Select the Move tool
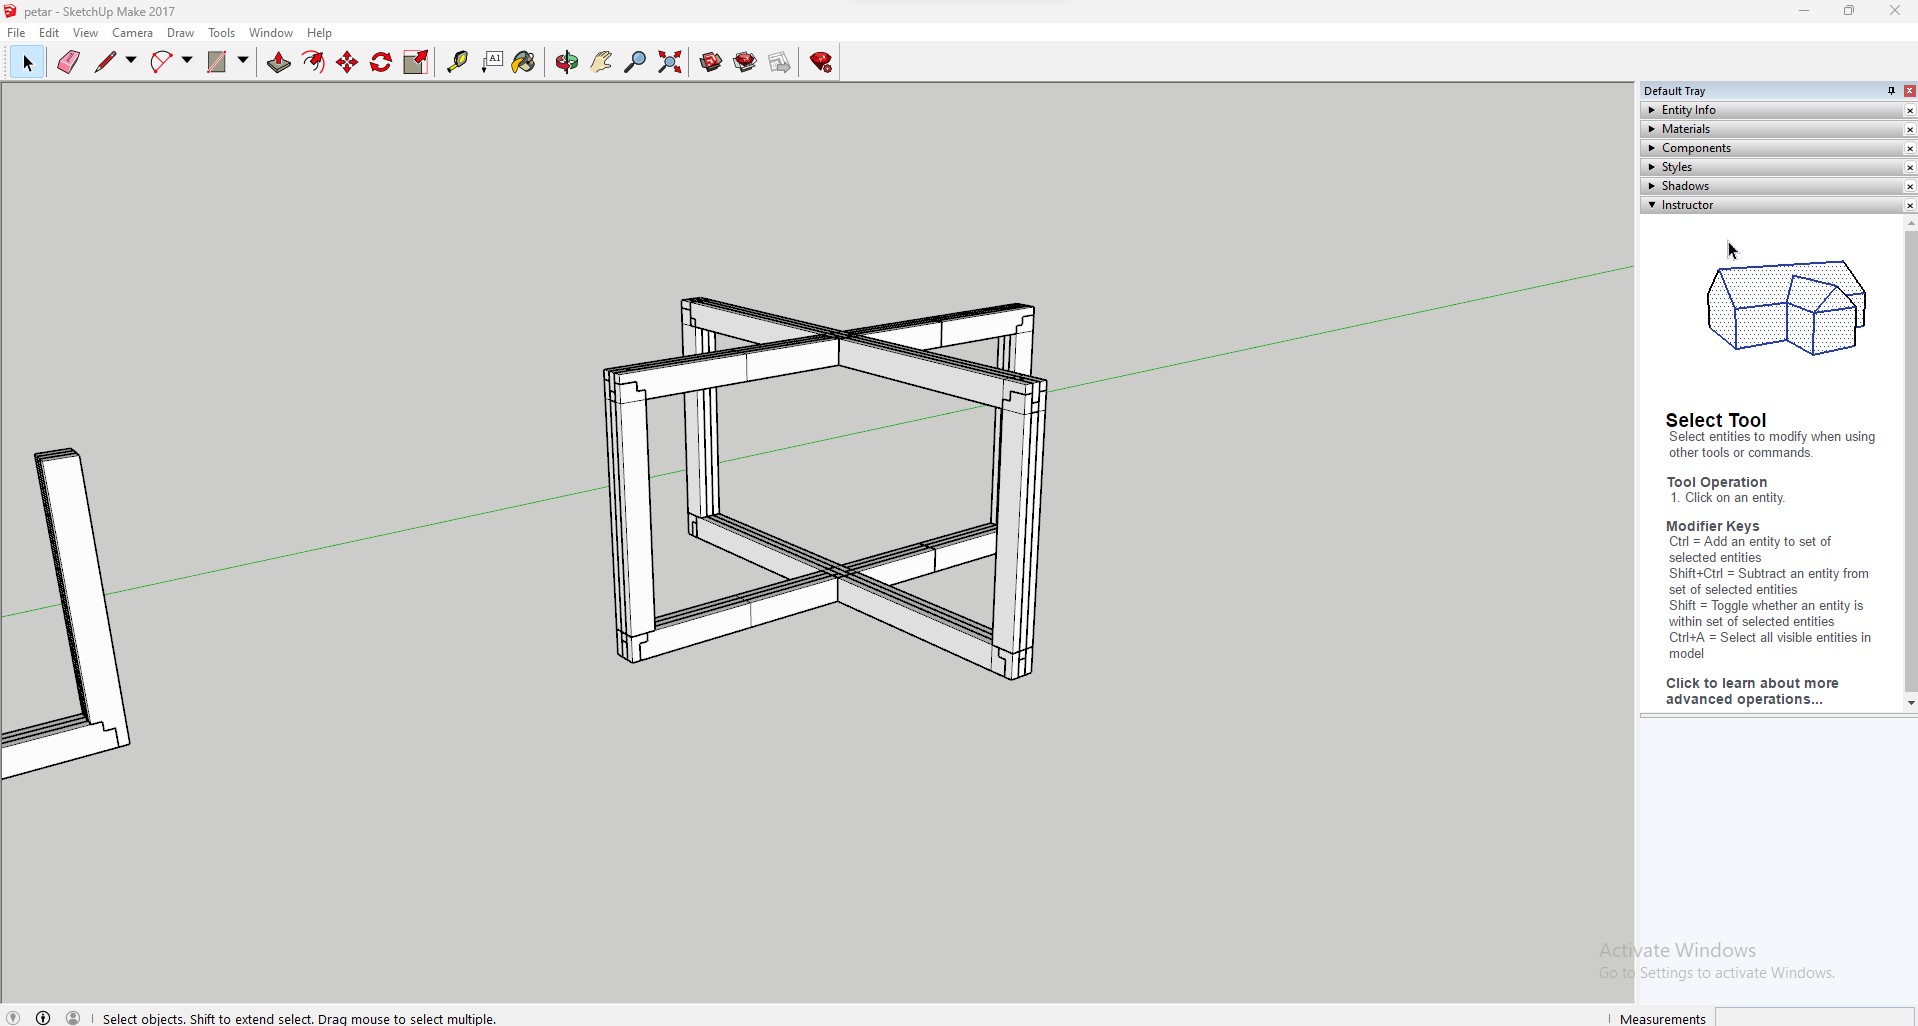The height and width of the screenshot is (1026, 1918). click(348, 63)
